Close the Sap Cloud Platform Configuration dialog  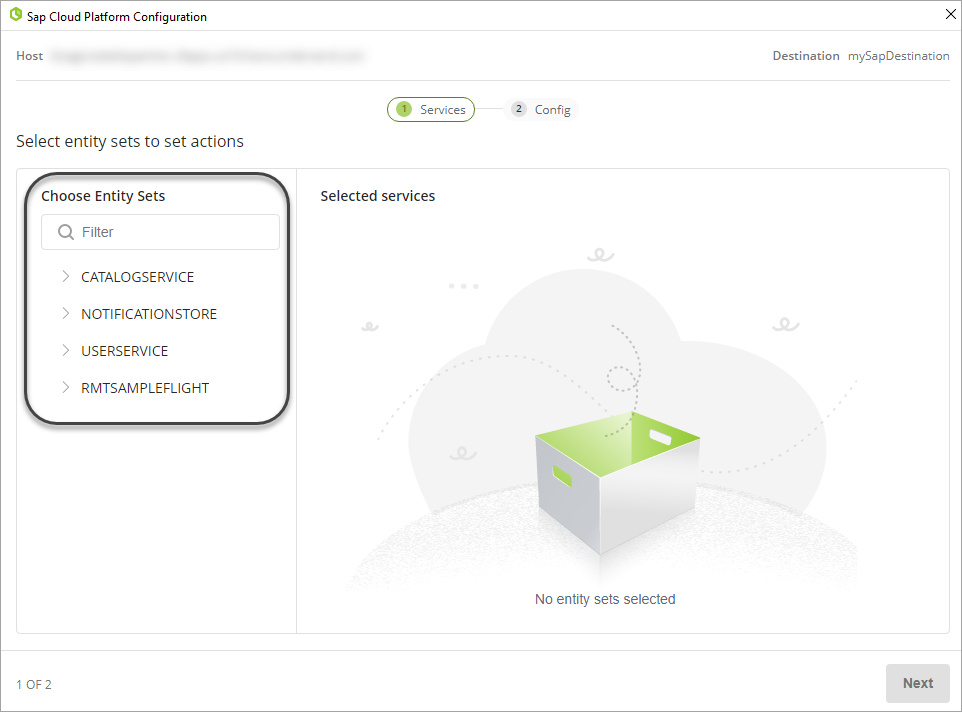950,14
